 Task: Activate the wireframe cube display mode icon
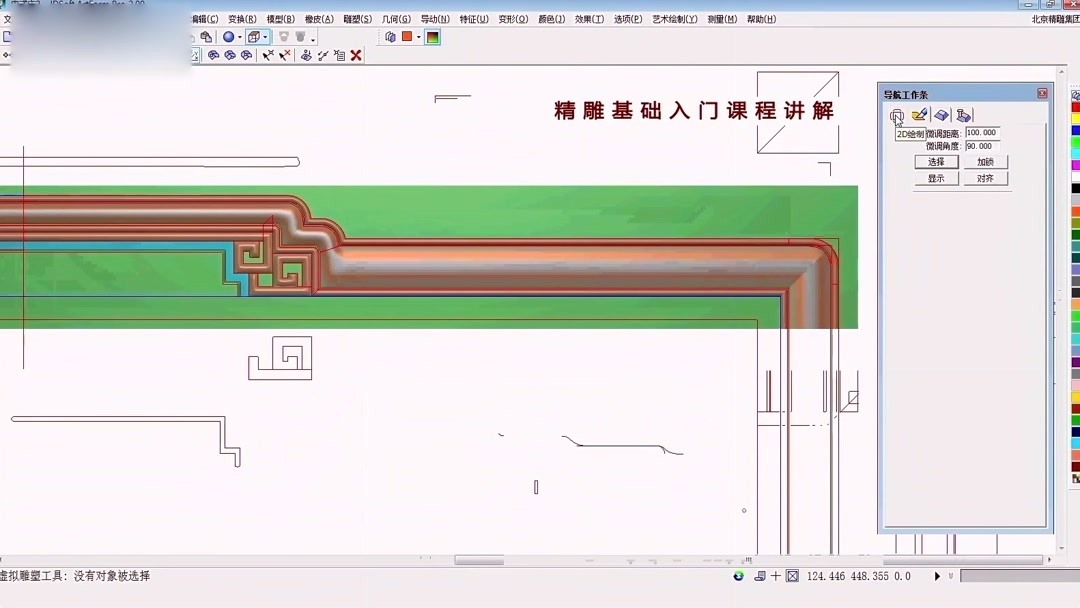tap(254, 36)
